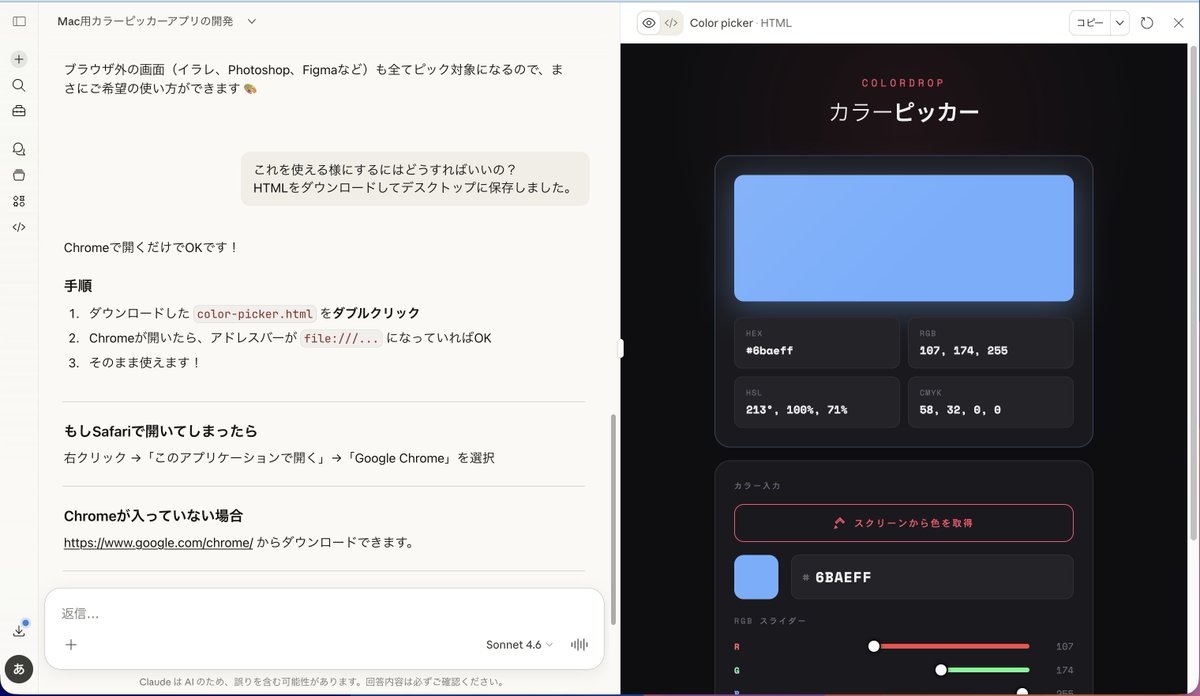This screenshot has height=696, width=1200.
Task: Open the user avatar "あ" menu
Action: pyautogui.click(x=19, y=667)
